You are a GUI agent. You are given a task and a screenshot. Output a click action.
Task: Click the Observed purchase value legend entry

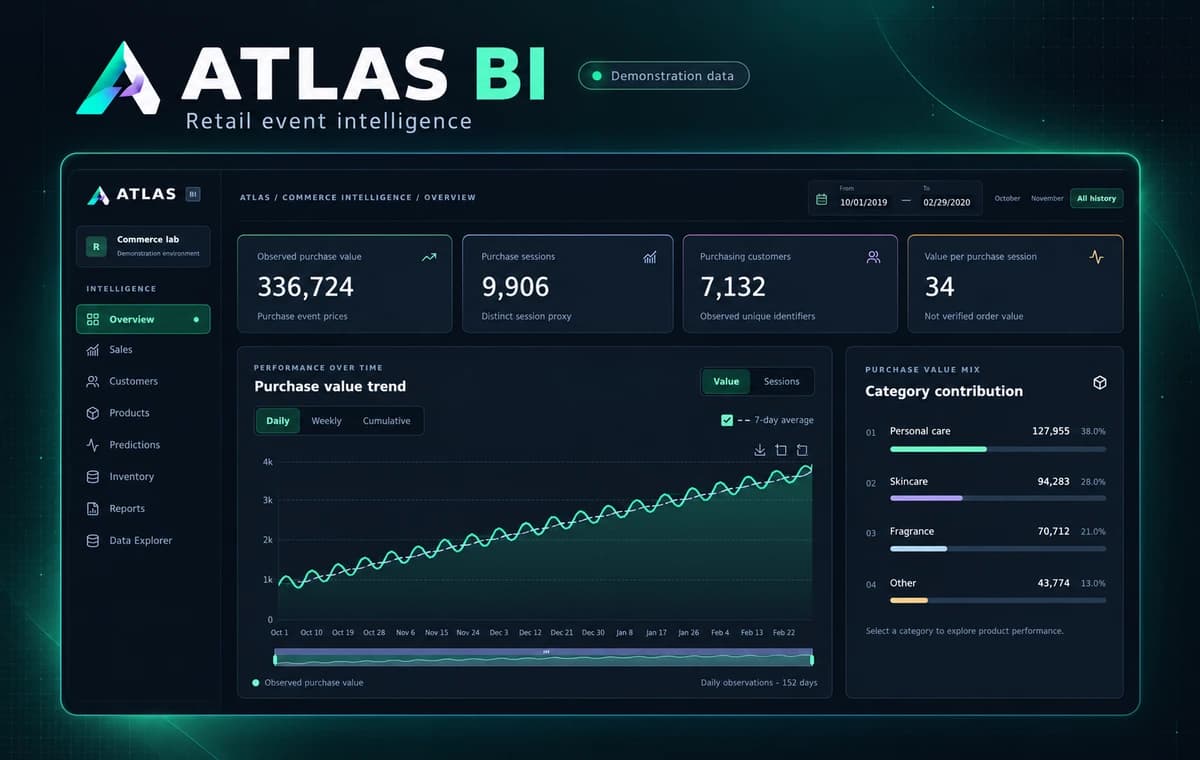308,683
